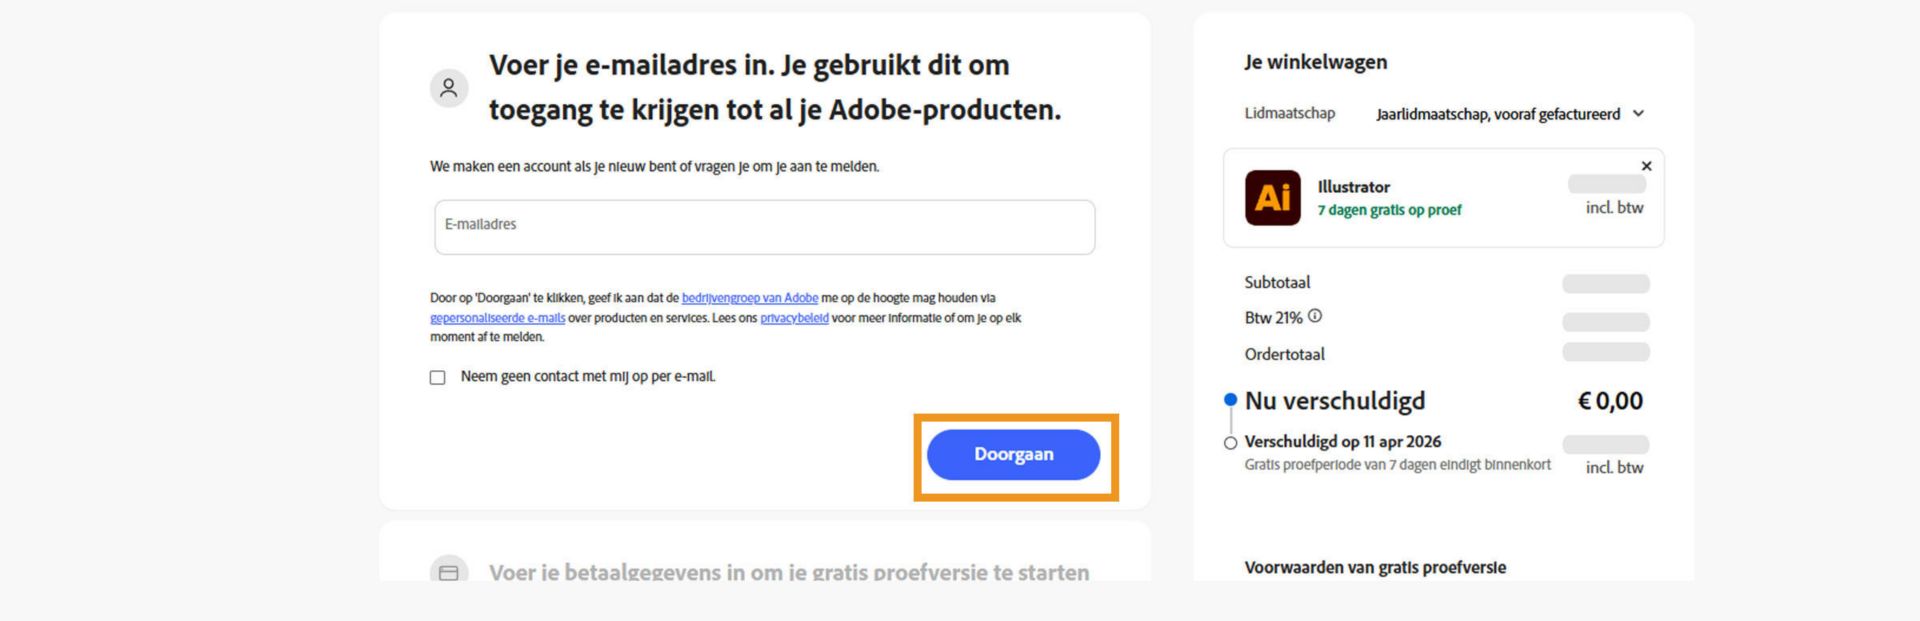Select the 'Nu verschuldigd' payment marker
1920x621 pixels.
click(x=1229, y=398)
